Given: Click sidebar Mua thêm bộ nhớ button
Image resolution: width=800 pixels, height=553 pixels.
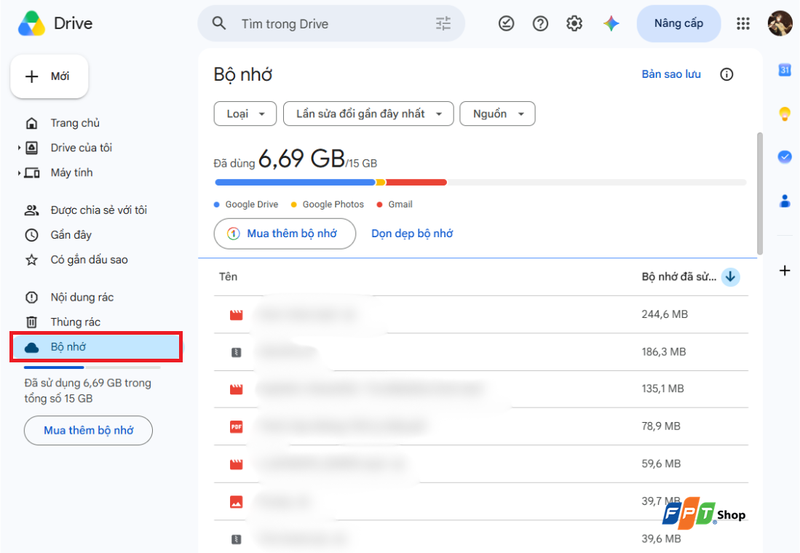Looking at the screenshot, I should click(88, 431).
